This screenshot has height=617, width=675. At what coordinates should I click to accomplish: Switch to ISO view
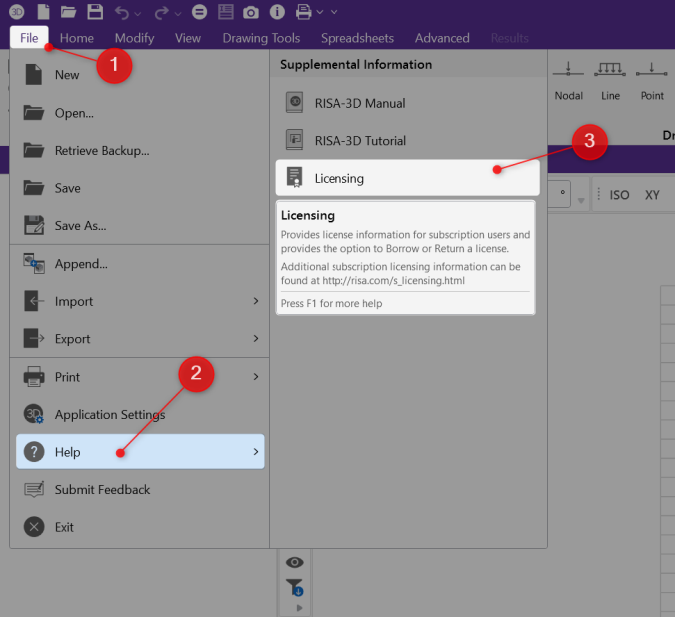point(619,195)
